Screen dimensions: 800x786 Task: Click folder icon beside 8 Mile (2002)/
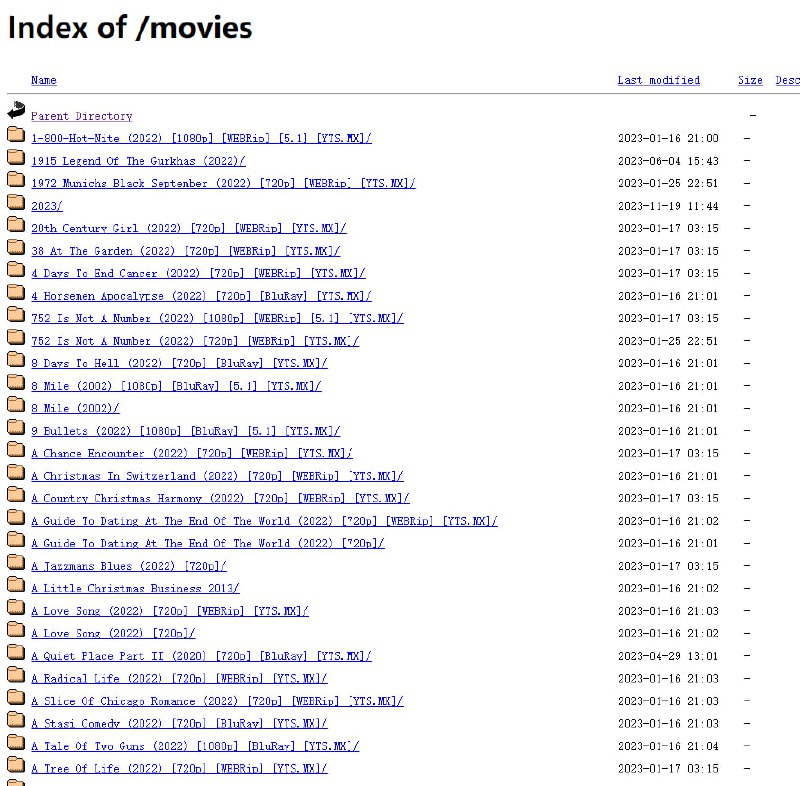15,406
